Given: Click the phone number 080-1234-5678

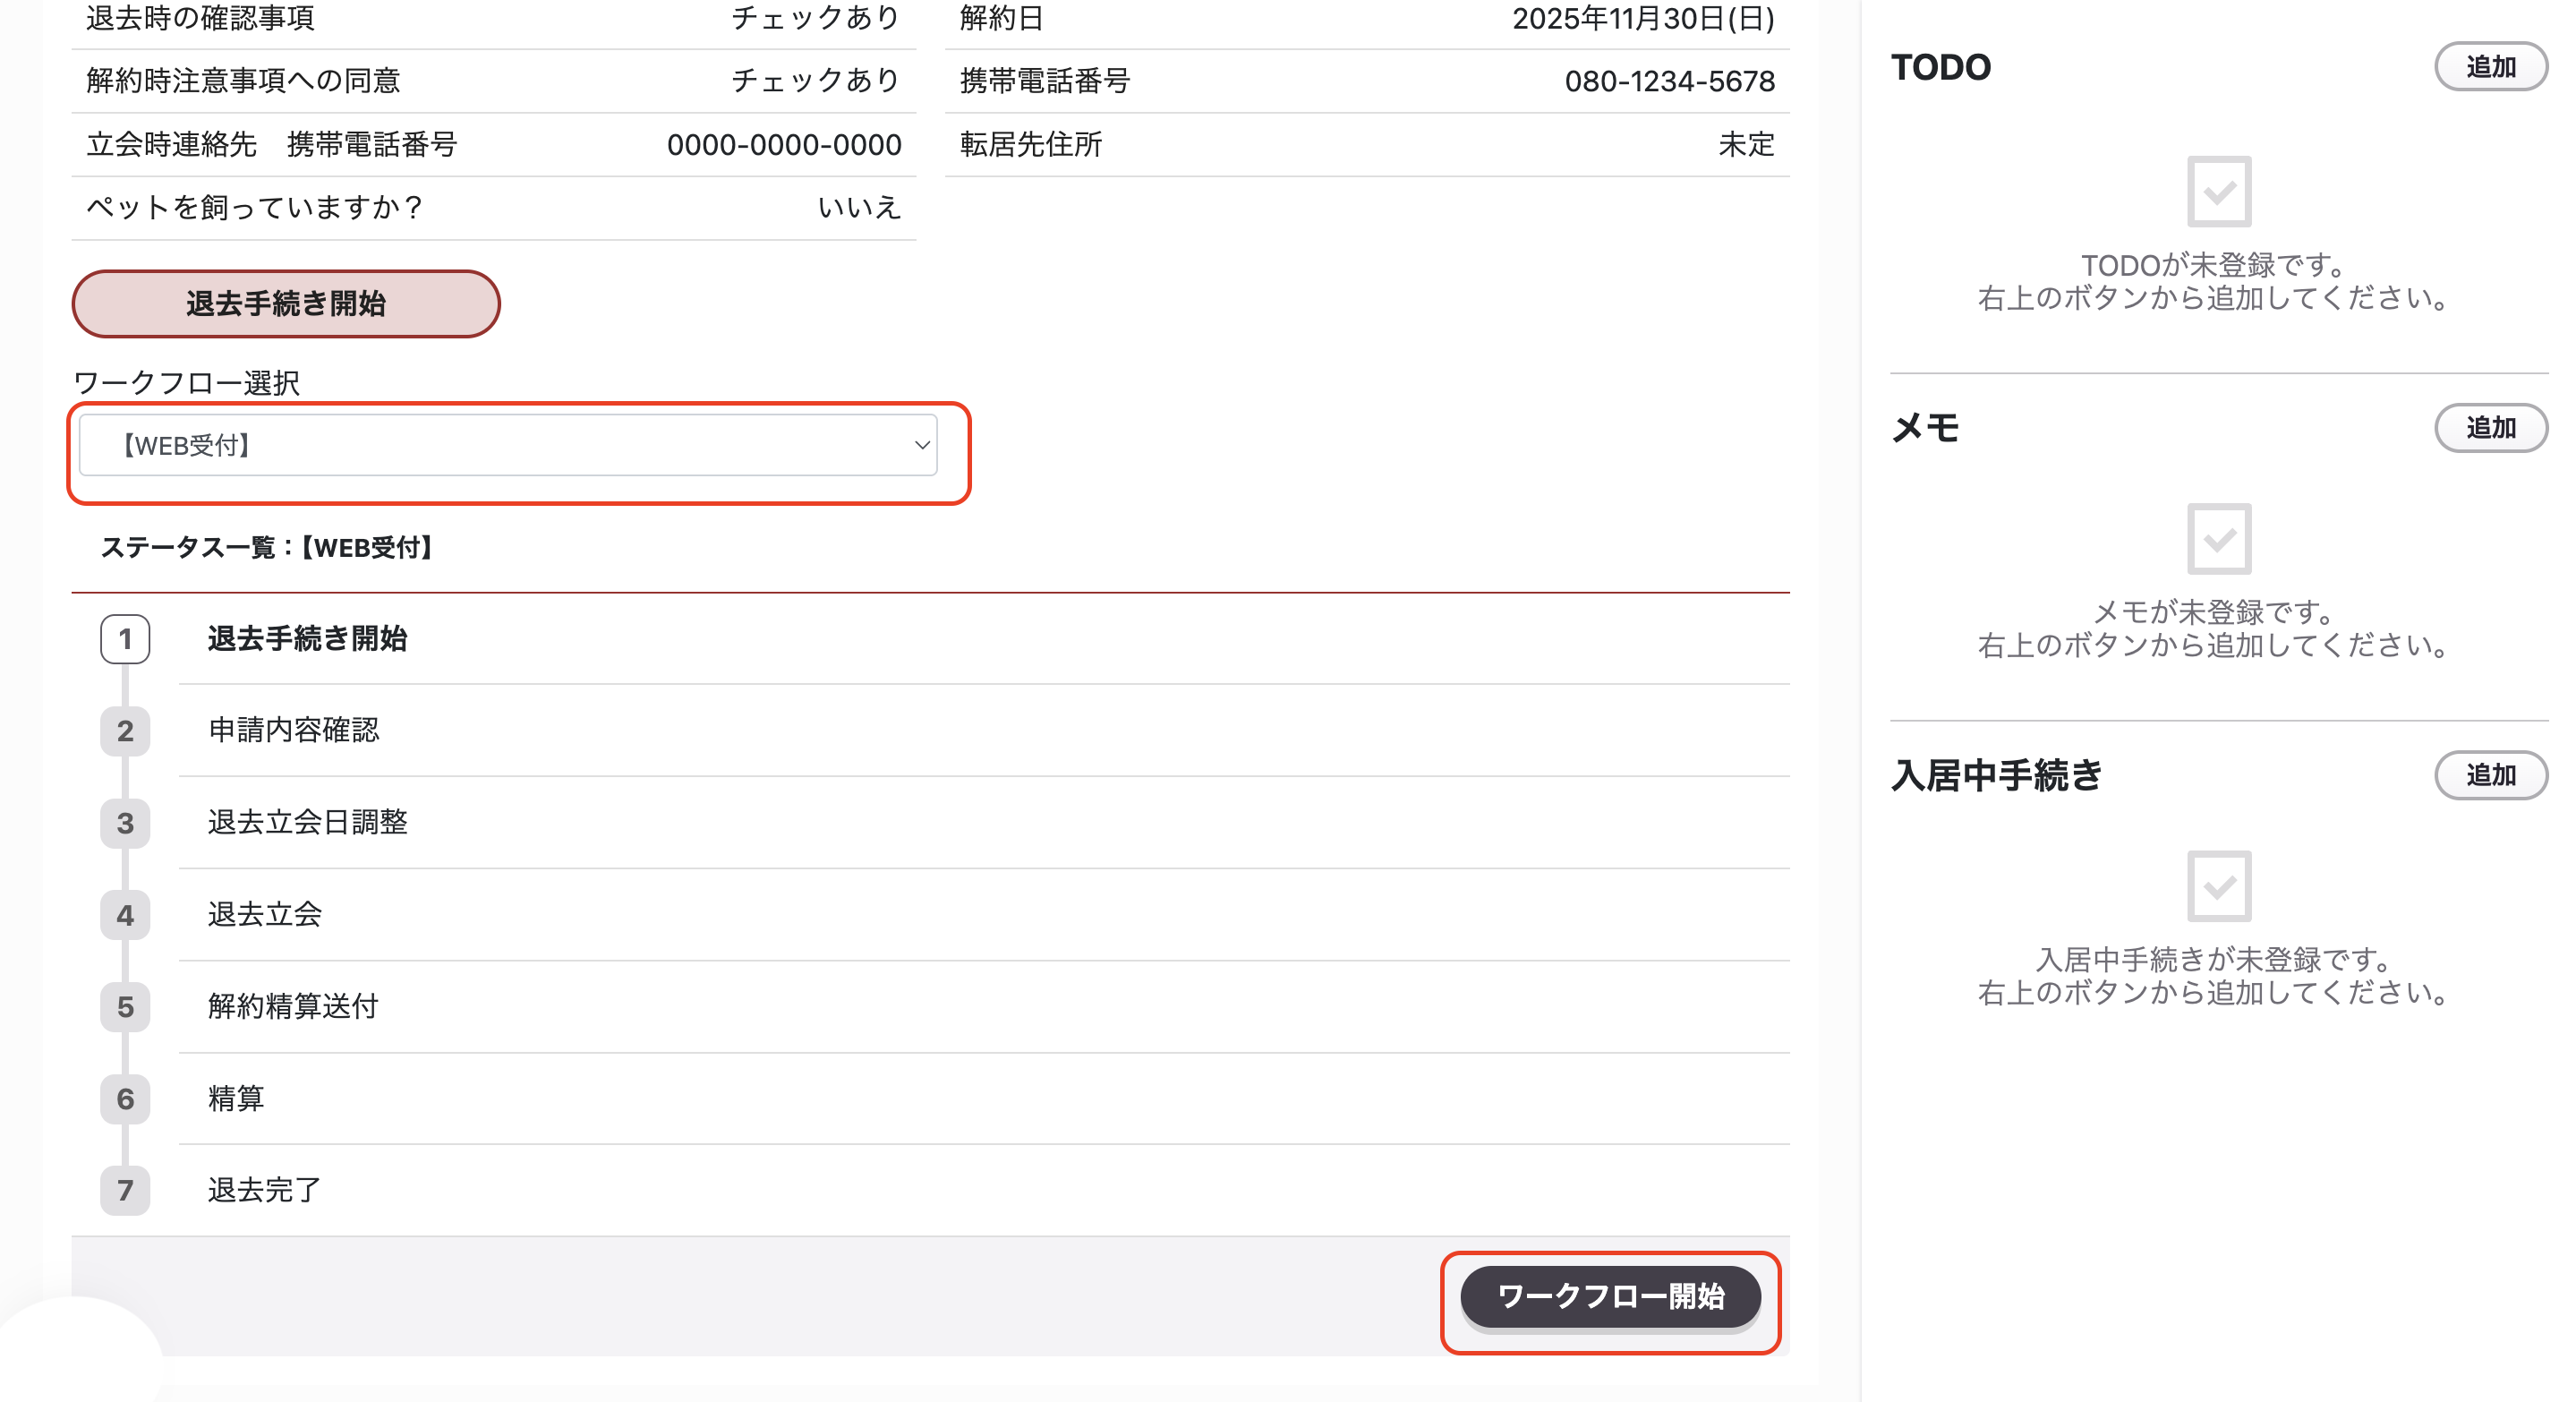Looking at the screenshot, I should click(x=1669, y=81).
